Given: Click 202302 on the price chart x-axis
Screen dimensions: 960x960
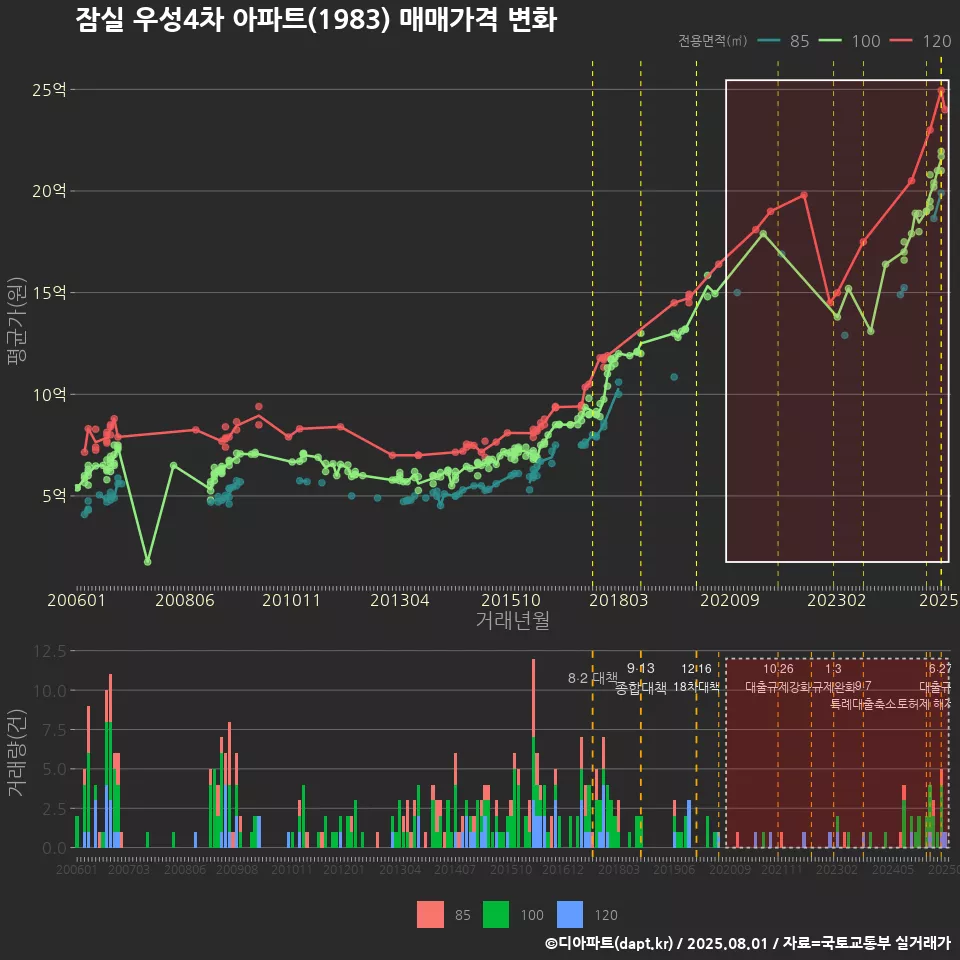Looking at the screenshot, I should click(x=836, y=600).
